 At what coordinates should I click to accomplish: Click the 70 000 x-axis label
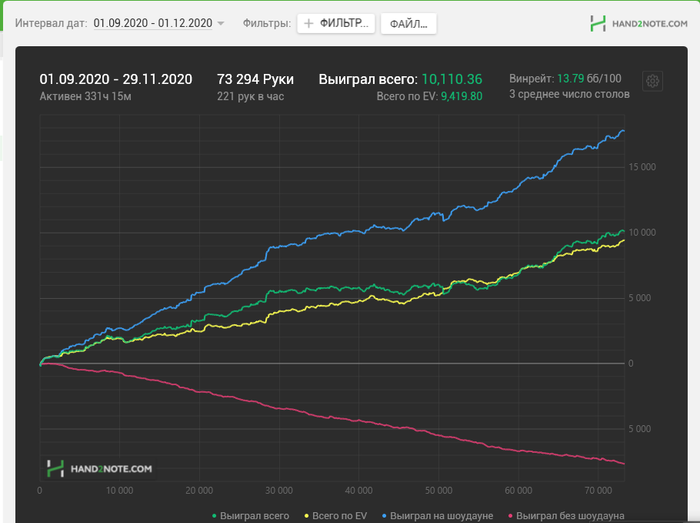click(598, 490)
